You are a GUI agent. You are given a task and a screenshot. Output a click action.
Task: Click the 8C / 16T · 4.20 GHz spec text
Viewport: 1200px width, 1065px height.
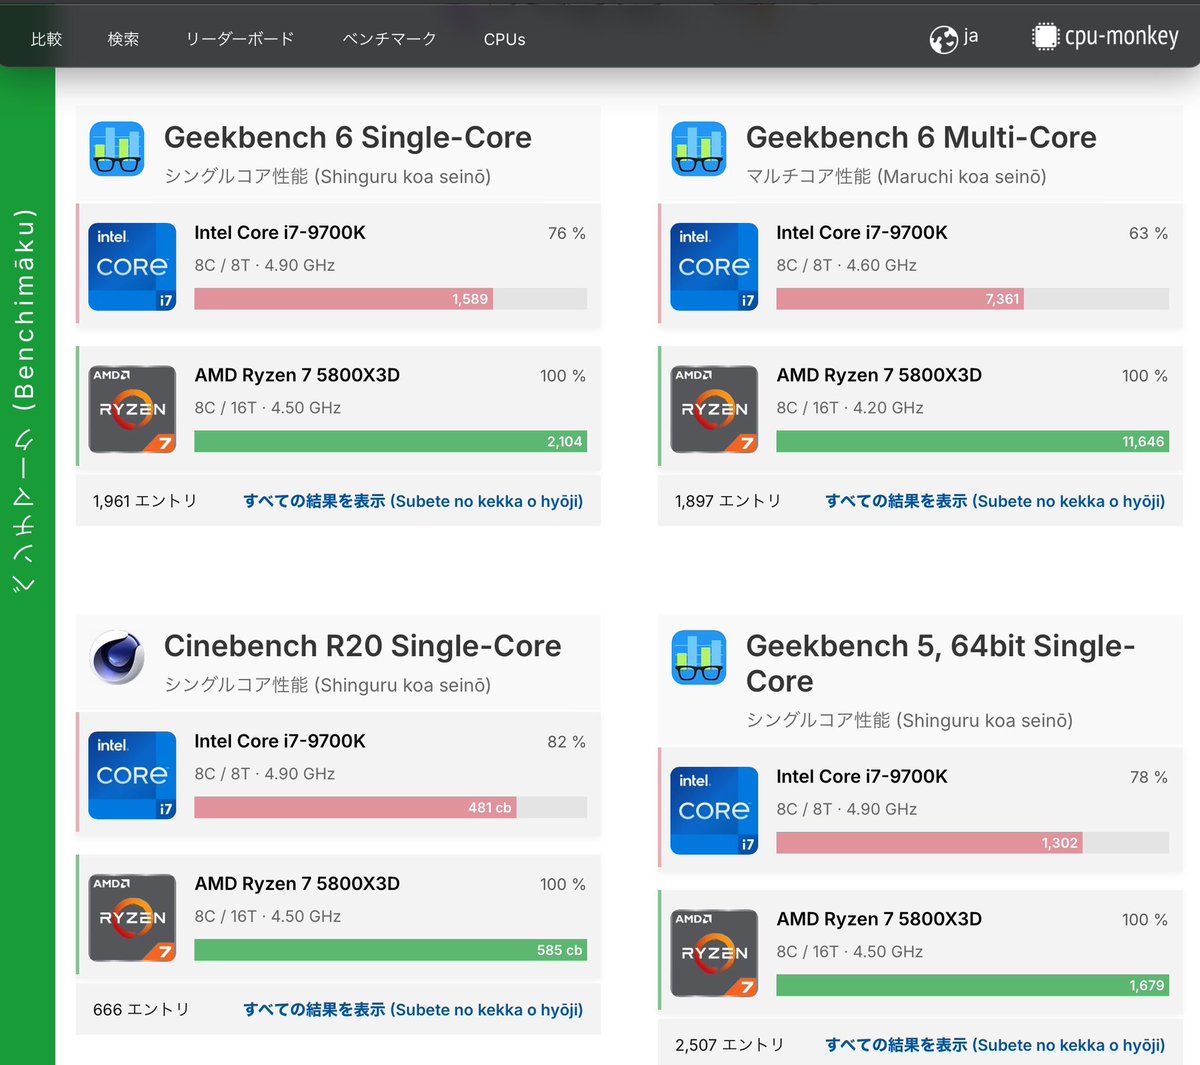coord(850,408)
